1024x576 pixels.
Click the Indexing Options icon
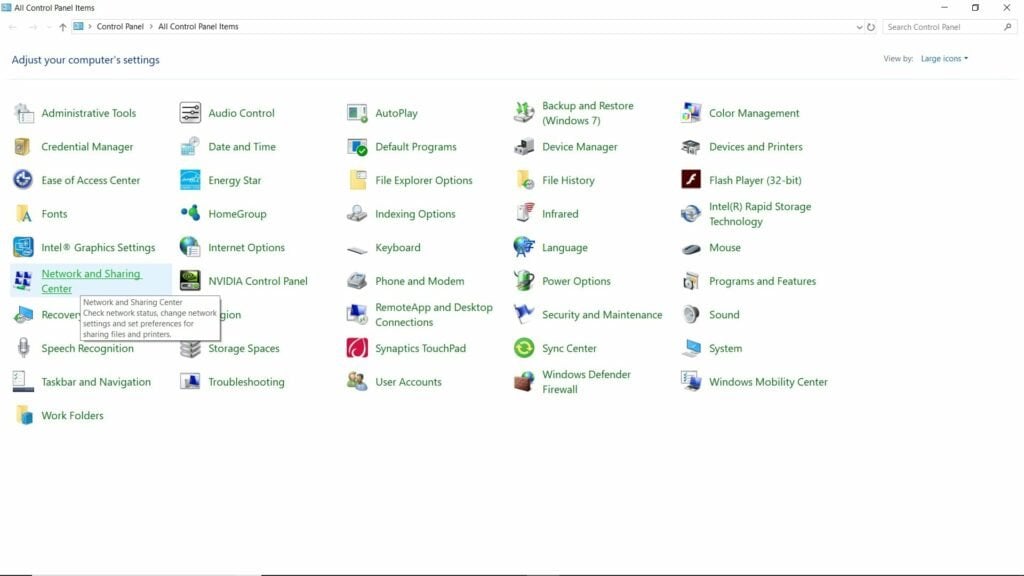357,214
